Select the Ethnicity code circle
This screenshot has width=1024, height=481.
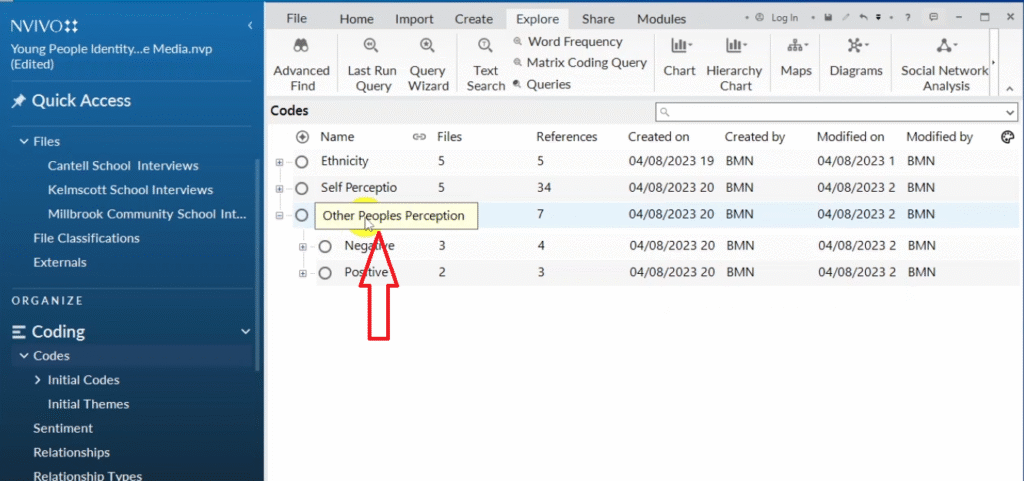[302, 162]
